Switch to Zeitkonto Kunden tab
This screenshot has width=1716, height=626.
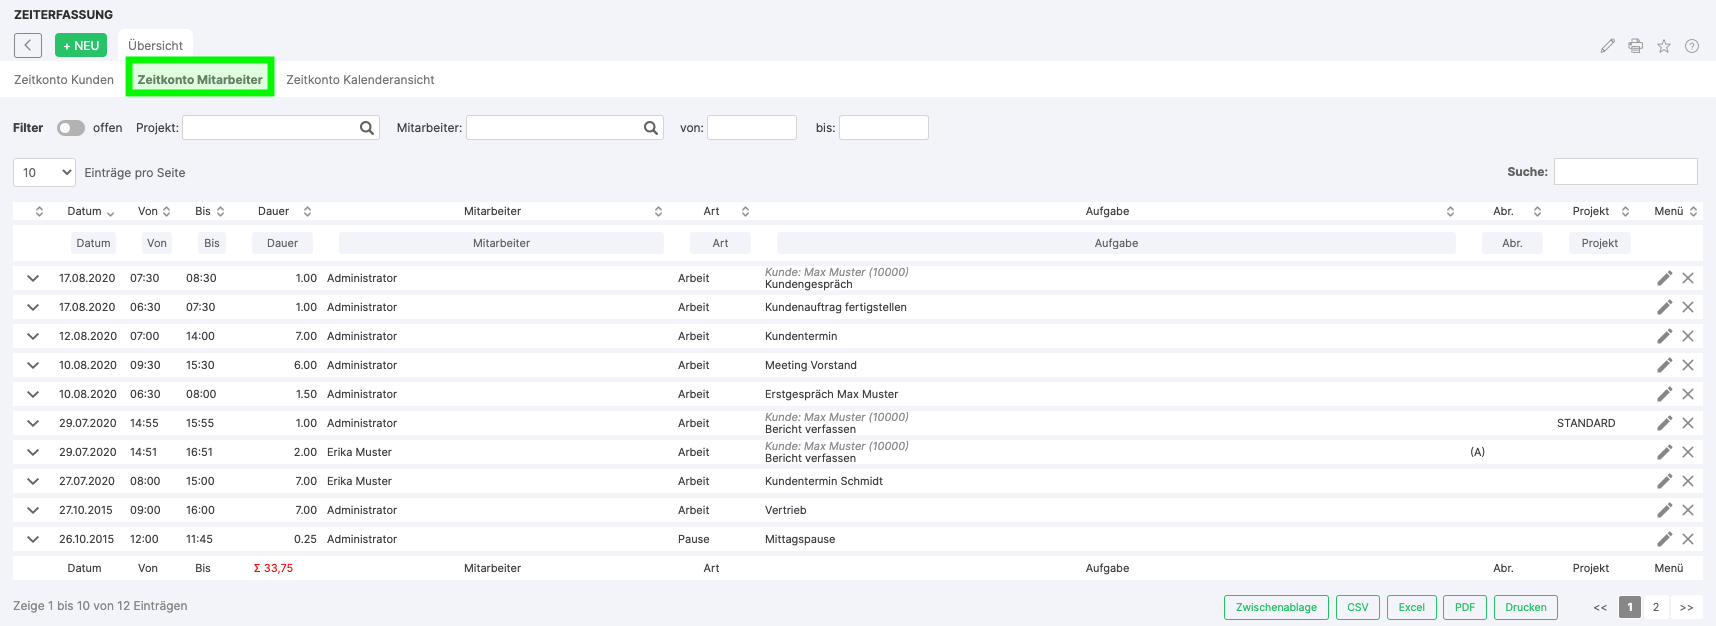point(64,80)
